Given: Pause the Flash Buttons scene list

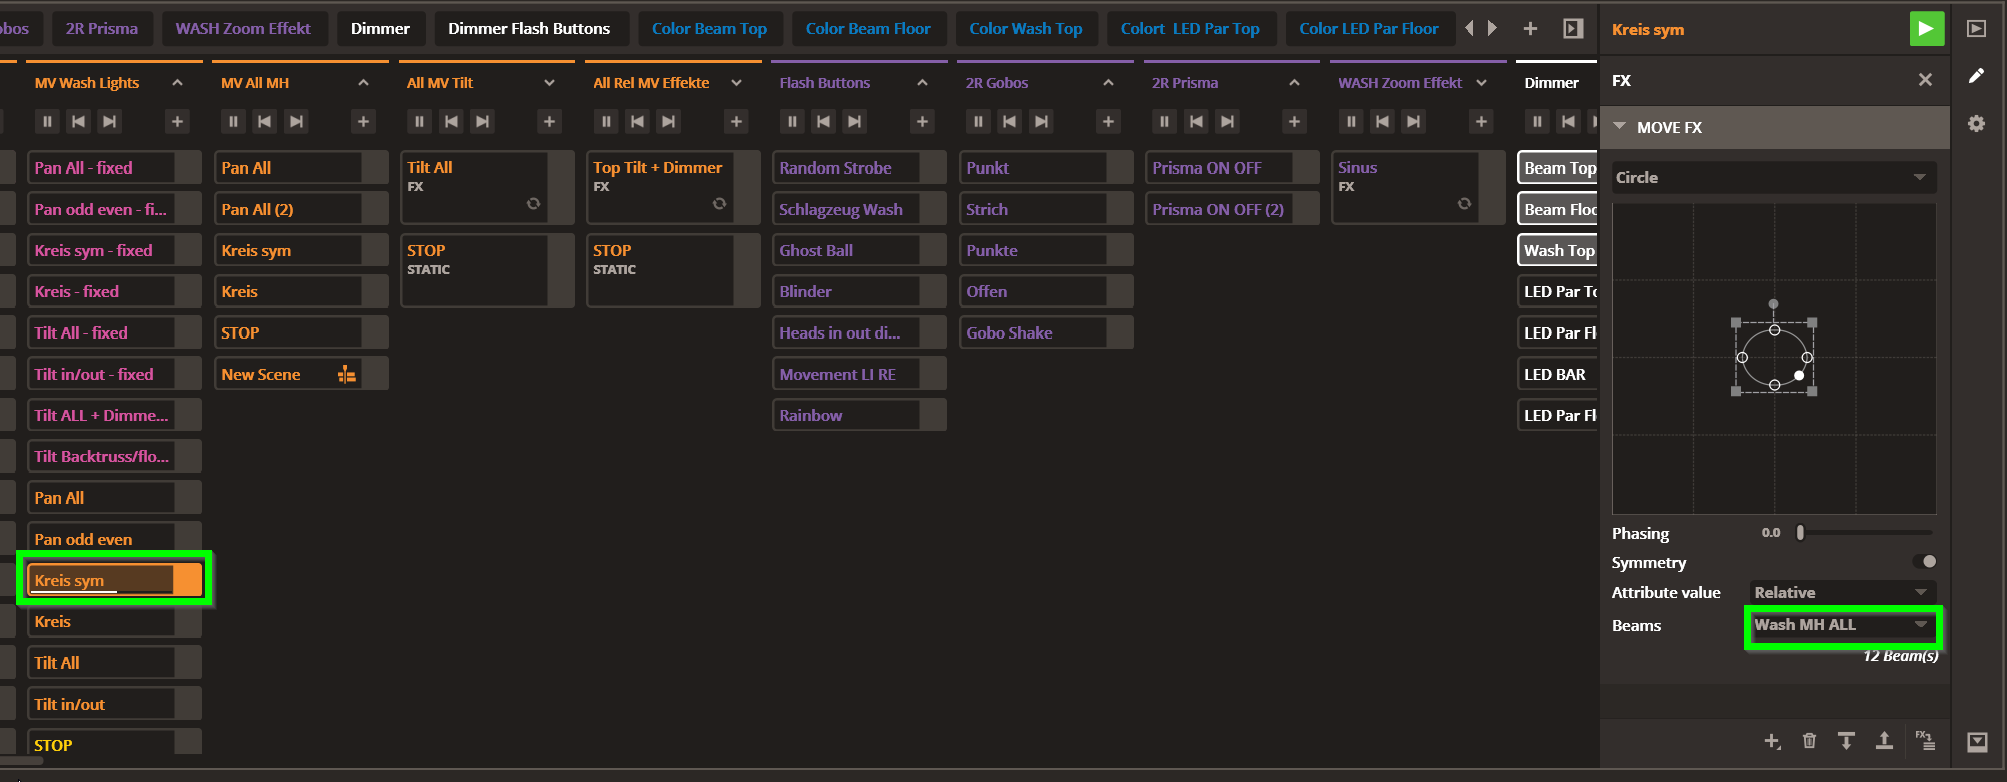Looking at the screenshot, I should (792, 122).
